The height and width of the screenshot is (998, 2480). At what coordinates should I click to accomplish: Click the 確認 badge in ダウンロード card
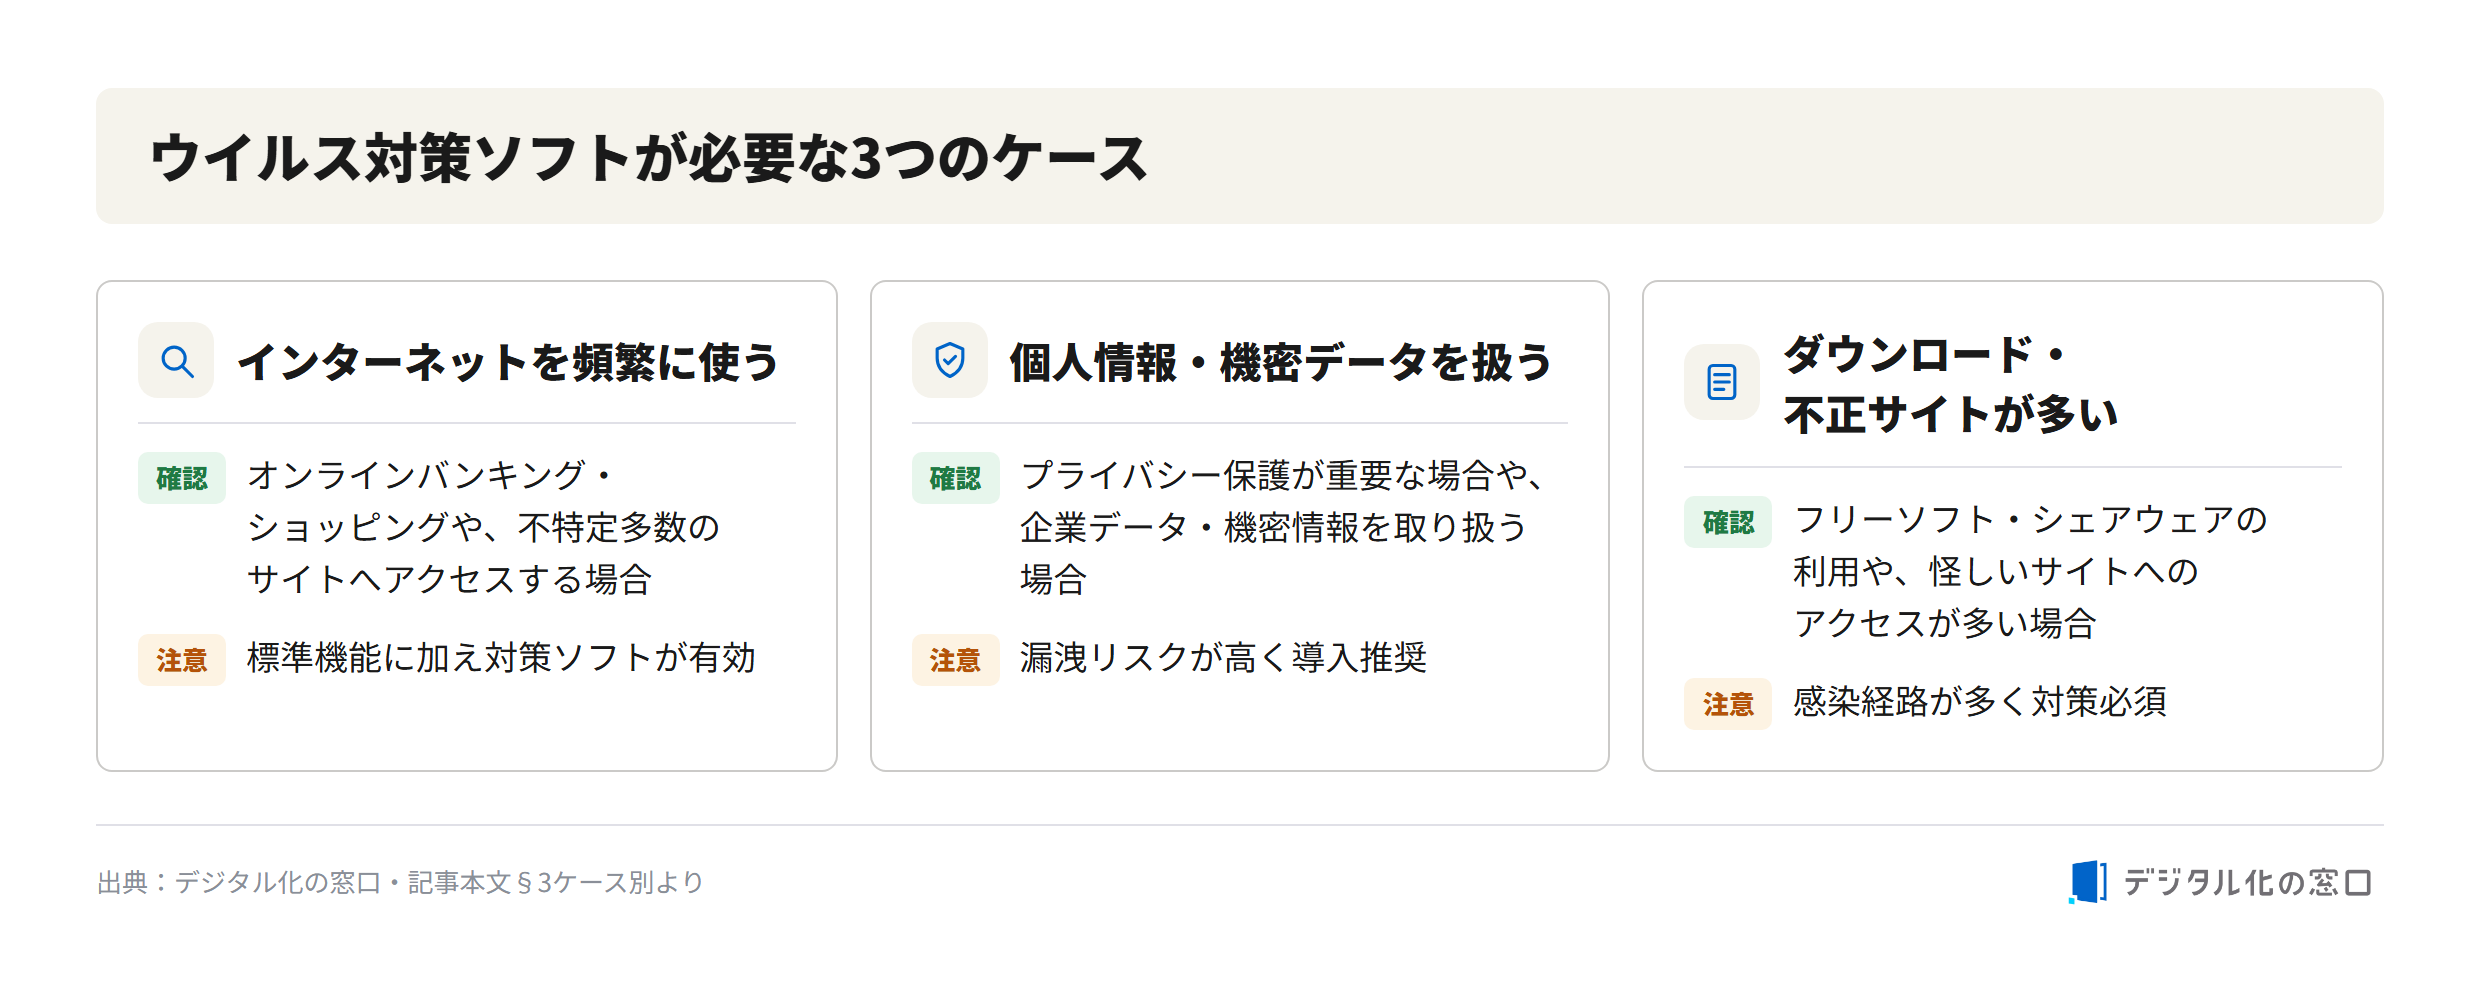(1728, 522)
